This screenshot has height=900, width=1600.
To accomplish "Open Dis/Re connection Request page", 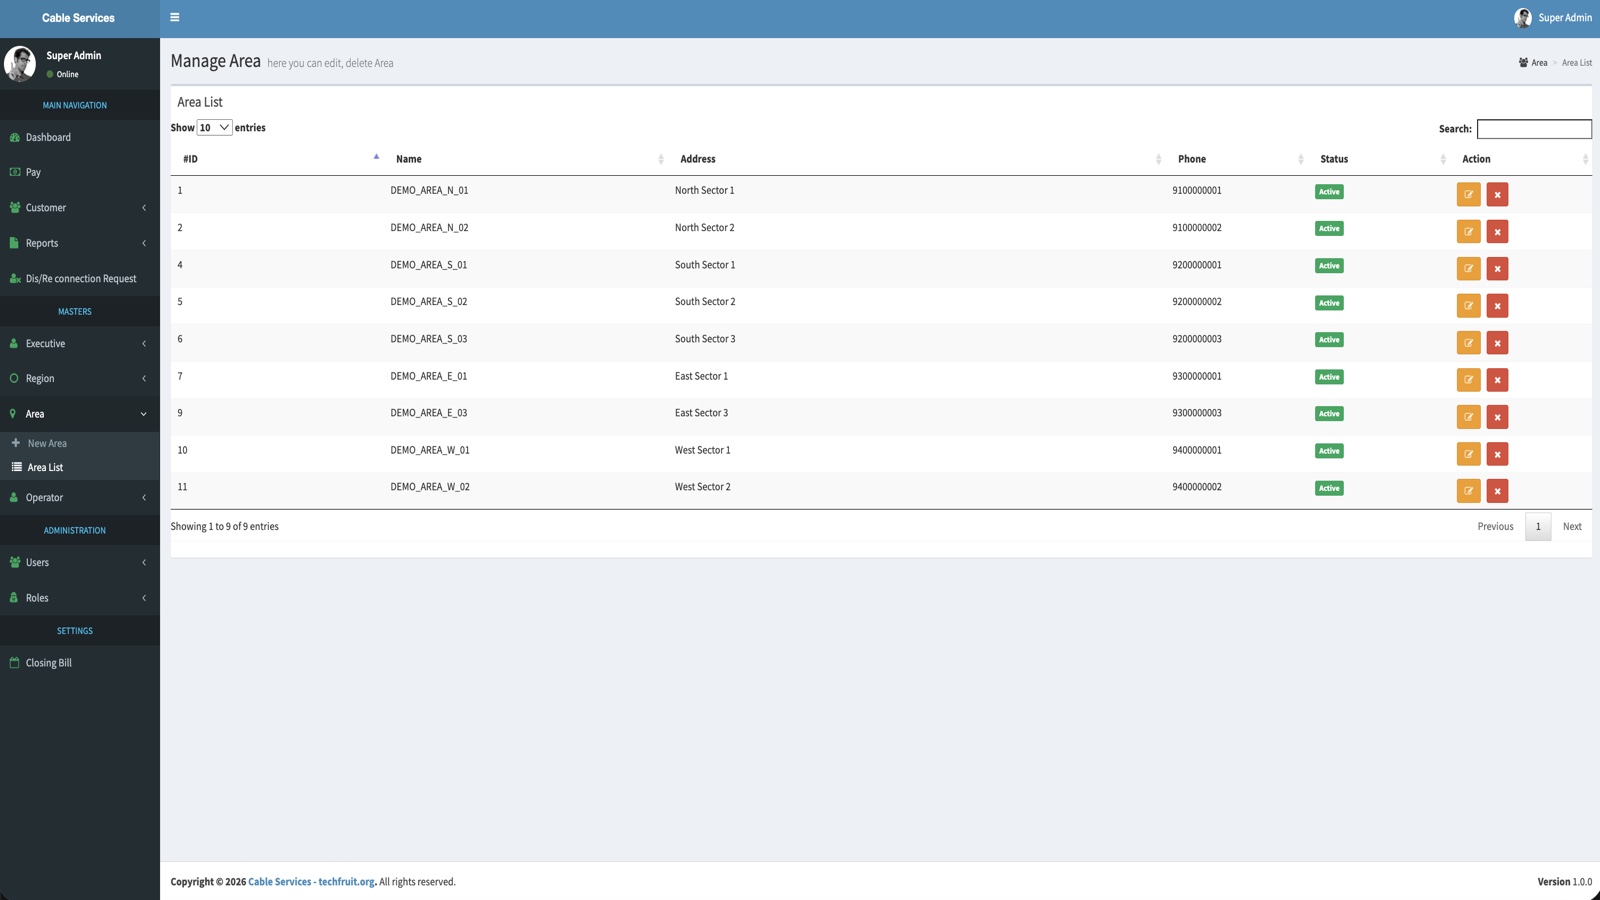I will (80, 279).
